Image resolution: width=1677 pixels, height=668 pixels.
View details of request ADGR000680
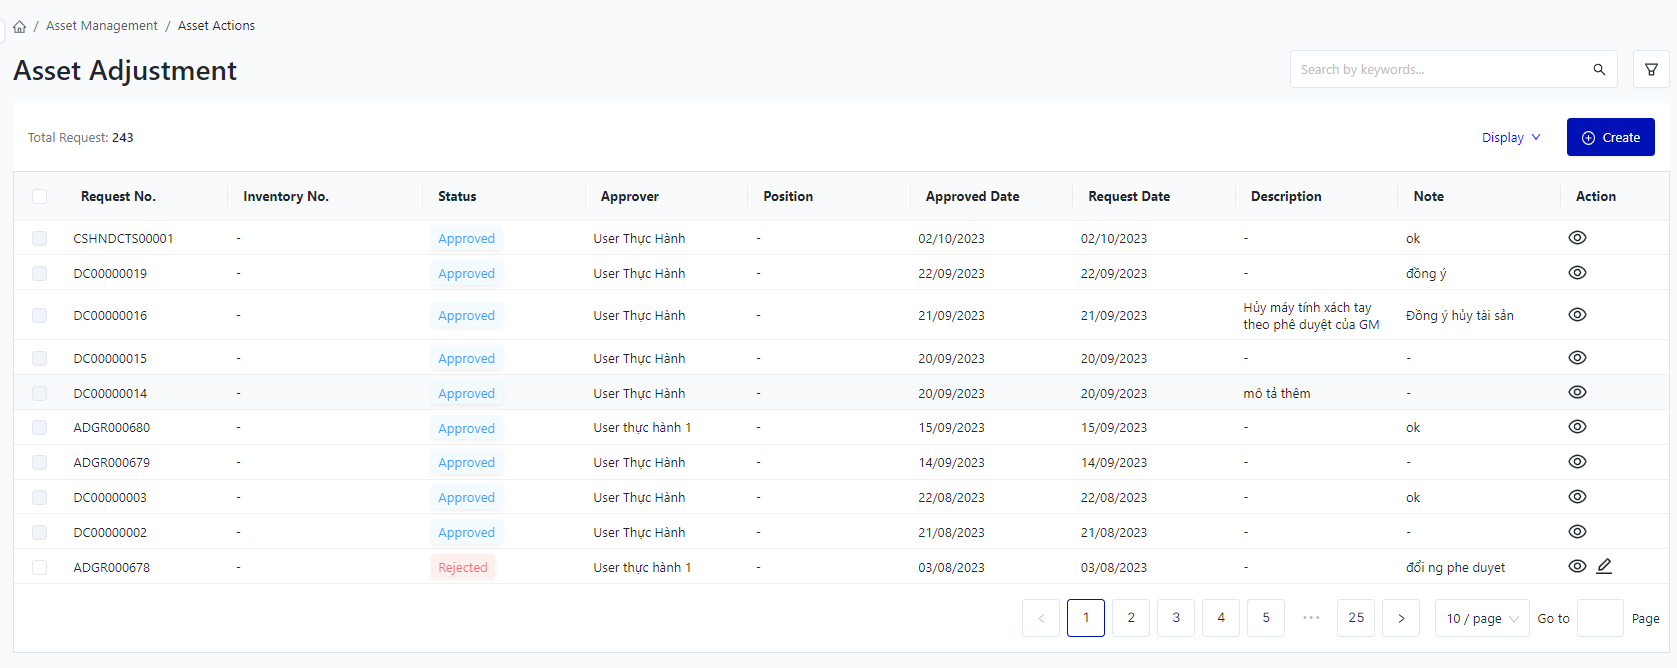pyautogui.click(x=1577, y=427)
